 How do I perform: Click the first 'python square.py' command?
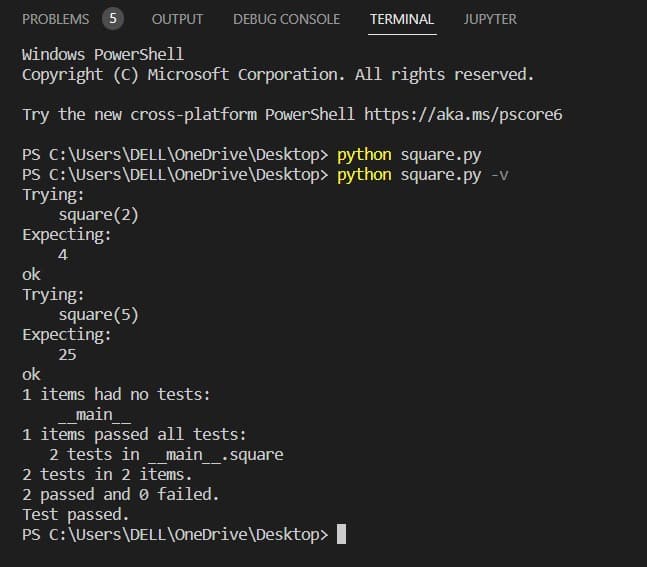click(400, 154)
